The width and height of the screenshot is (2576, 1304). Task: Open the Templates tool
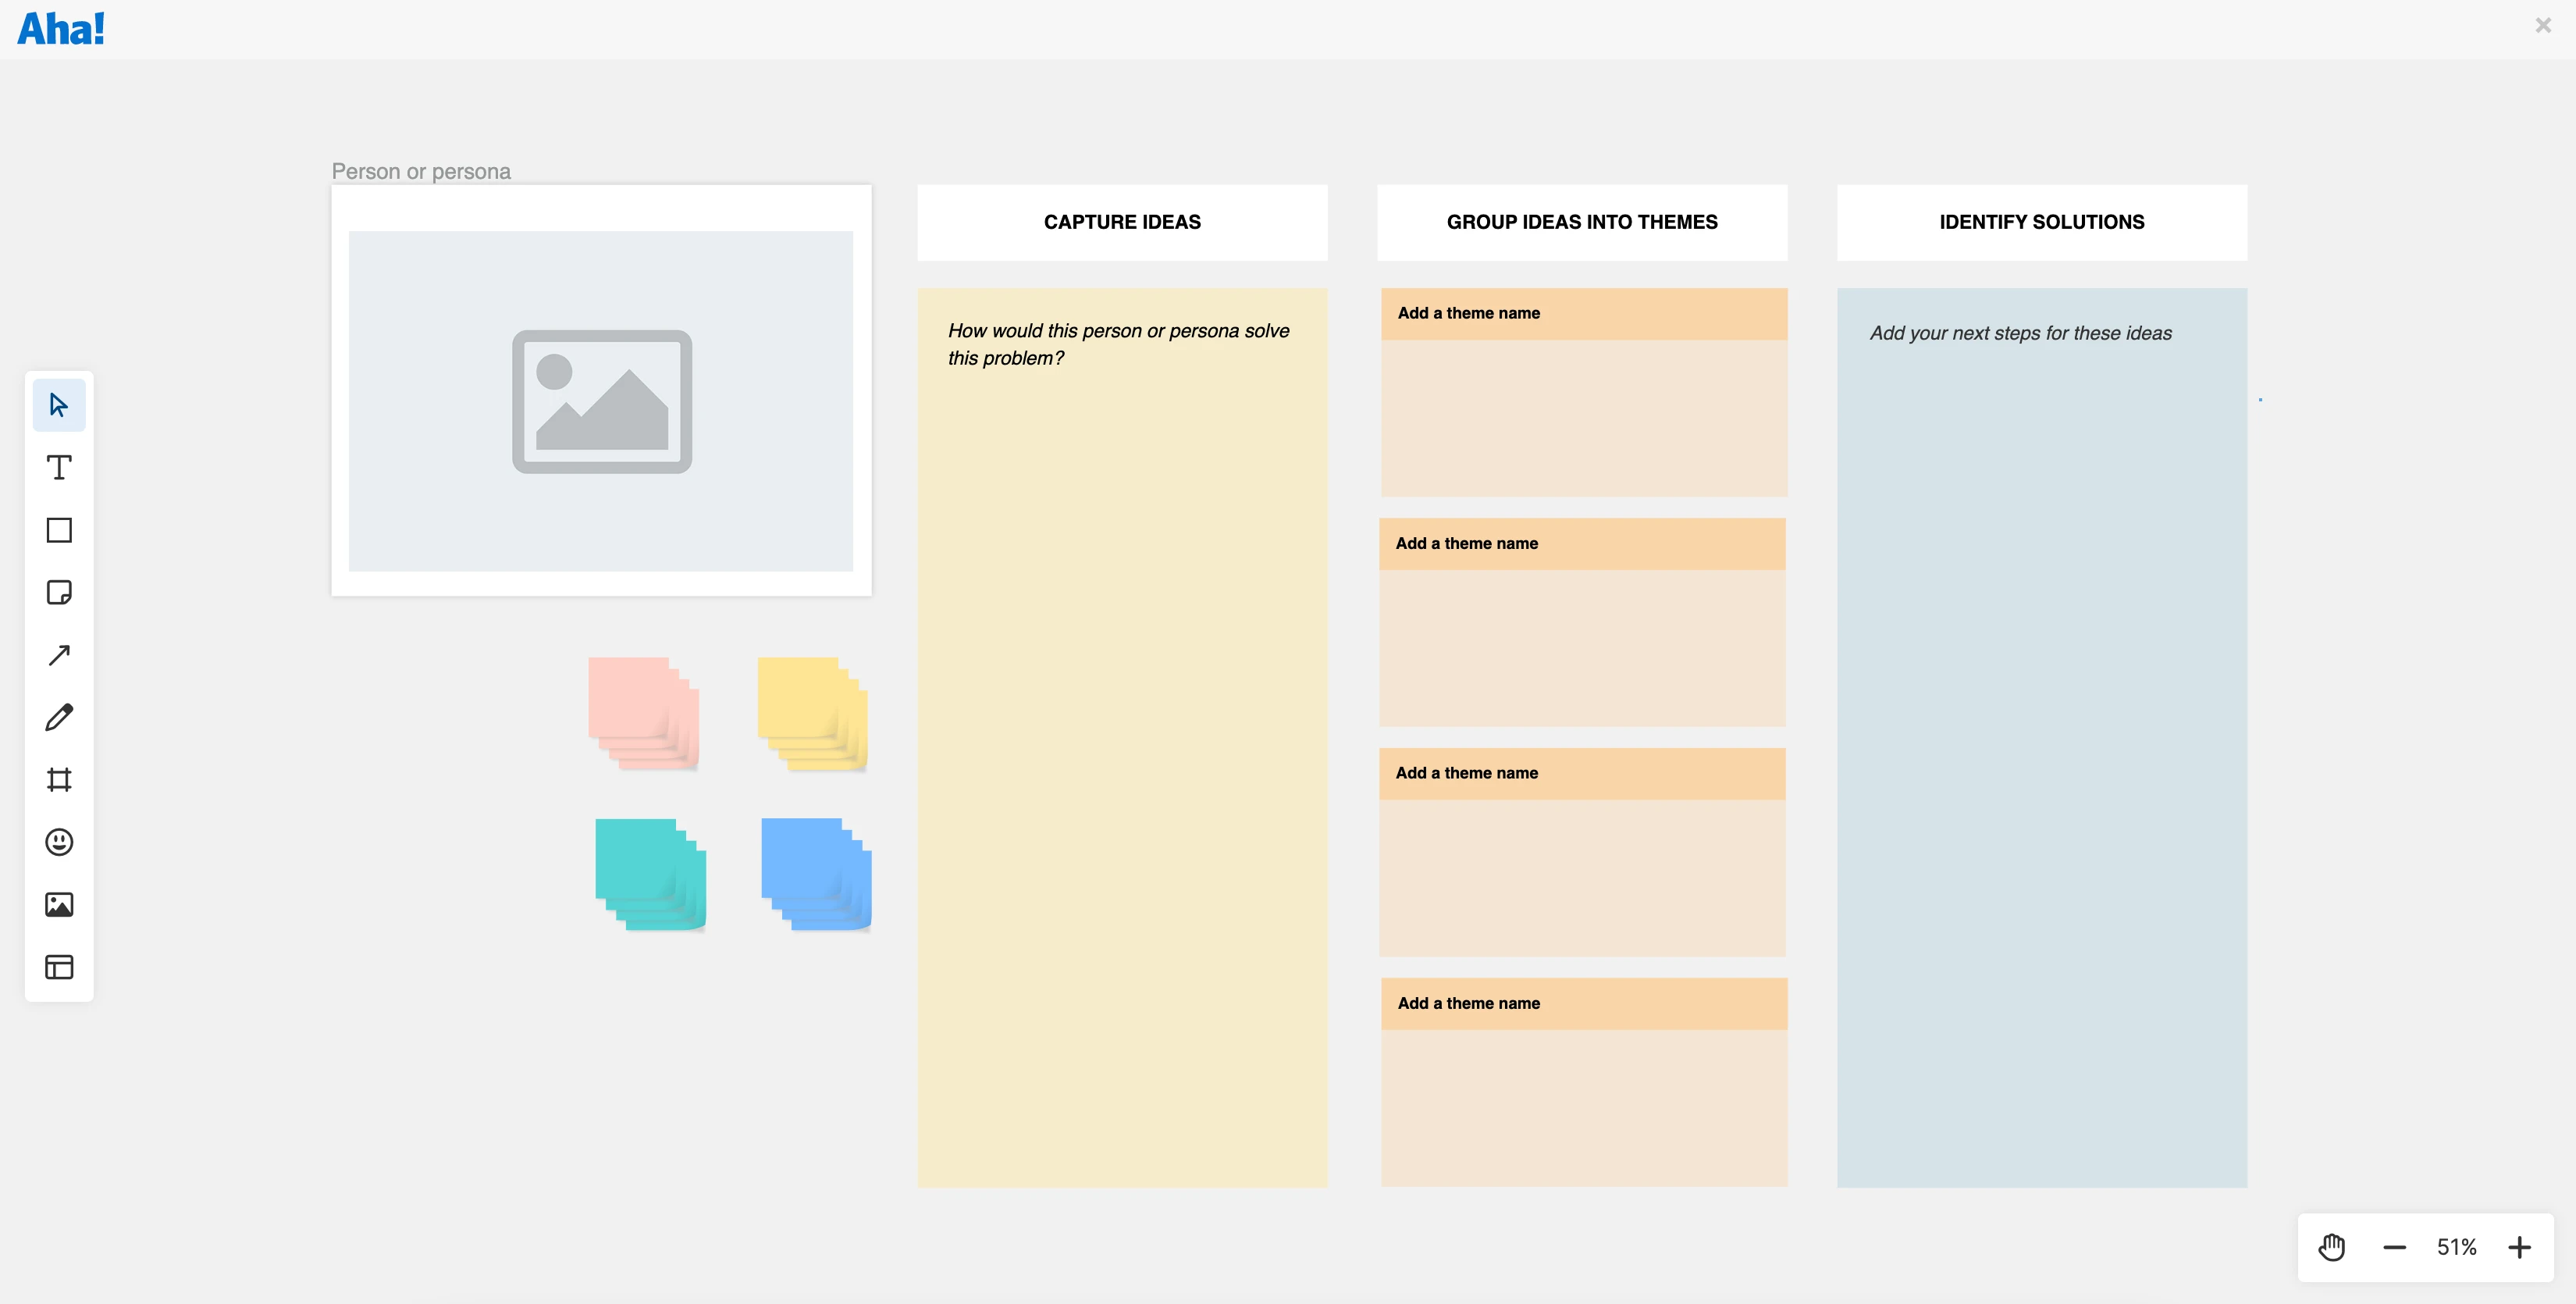click(59, 967)
